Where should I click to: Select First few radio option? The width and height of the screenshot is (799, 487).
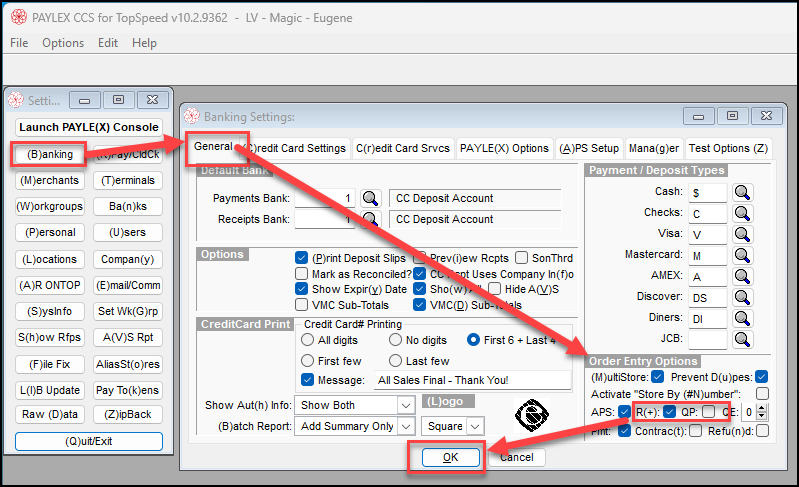click(x=307, y=361)
